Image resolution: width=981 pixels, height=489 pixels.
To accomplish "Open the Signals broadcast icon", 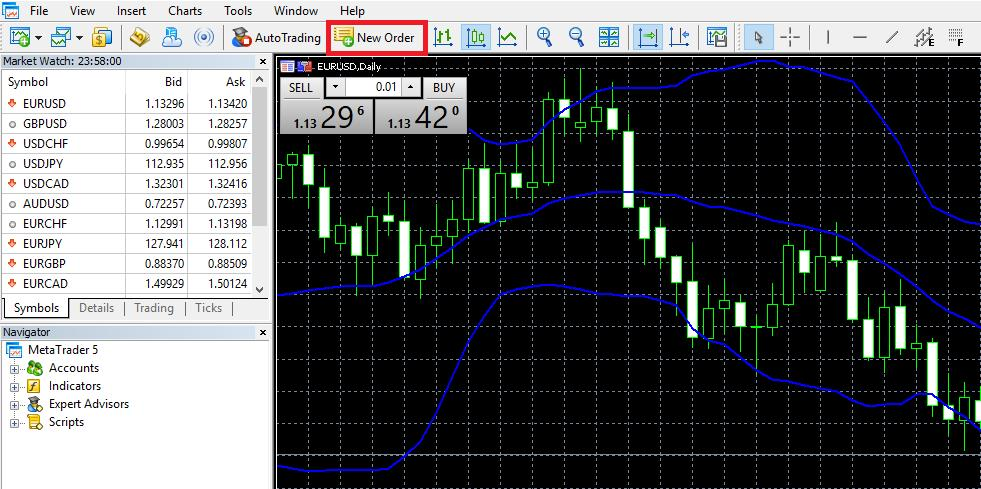I will (x=203, y=38).
